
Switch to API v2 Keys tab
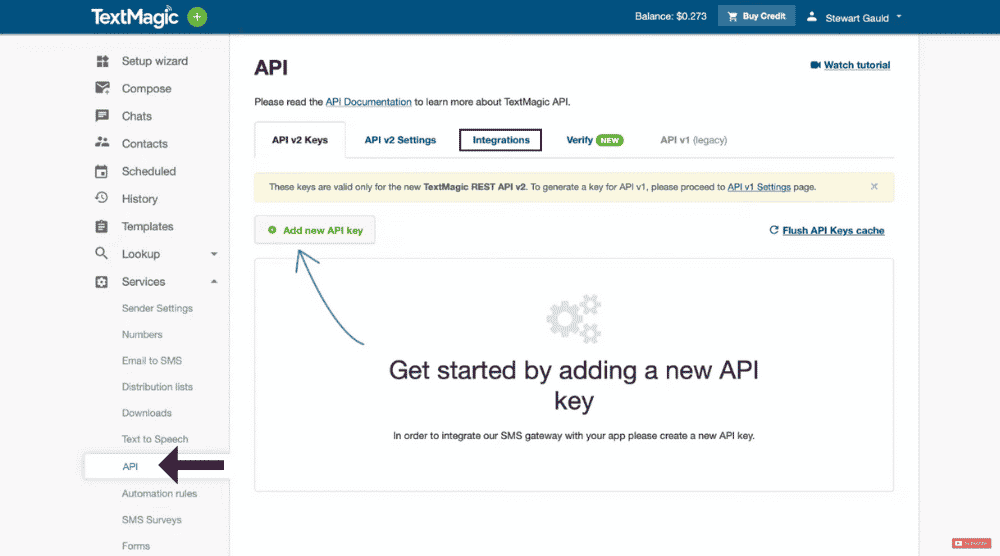tap(300, 140)
